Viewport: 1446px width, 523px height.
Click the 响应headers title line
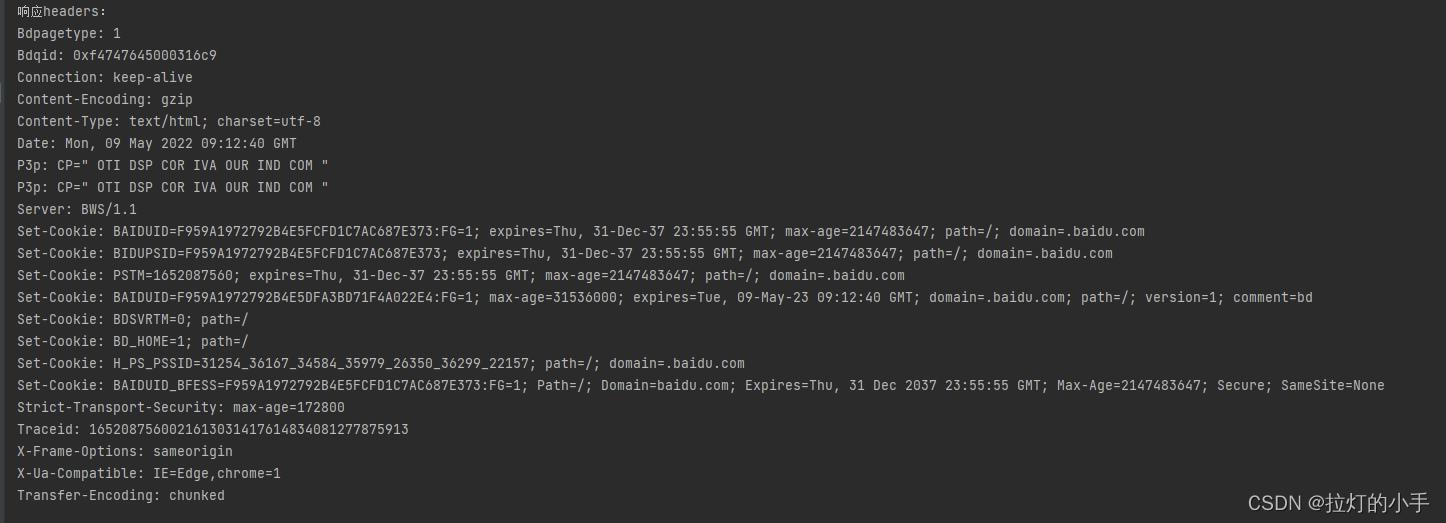pyautogui.click(x=61, y=12)
